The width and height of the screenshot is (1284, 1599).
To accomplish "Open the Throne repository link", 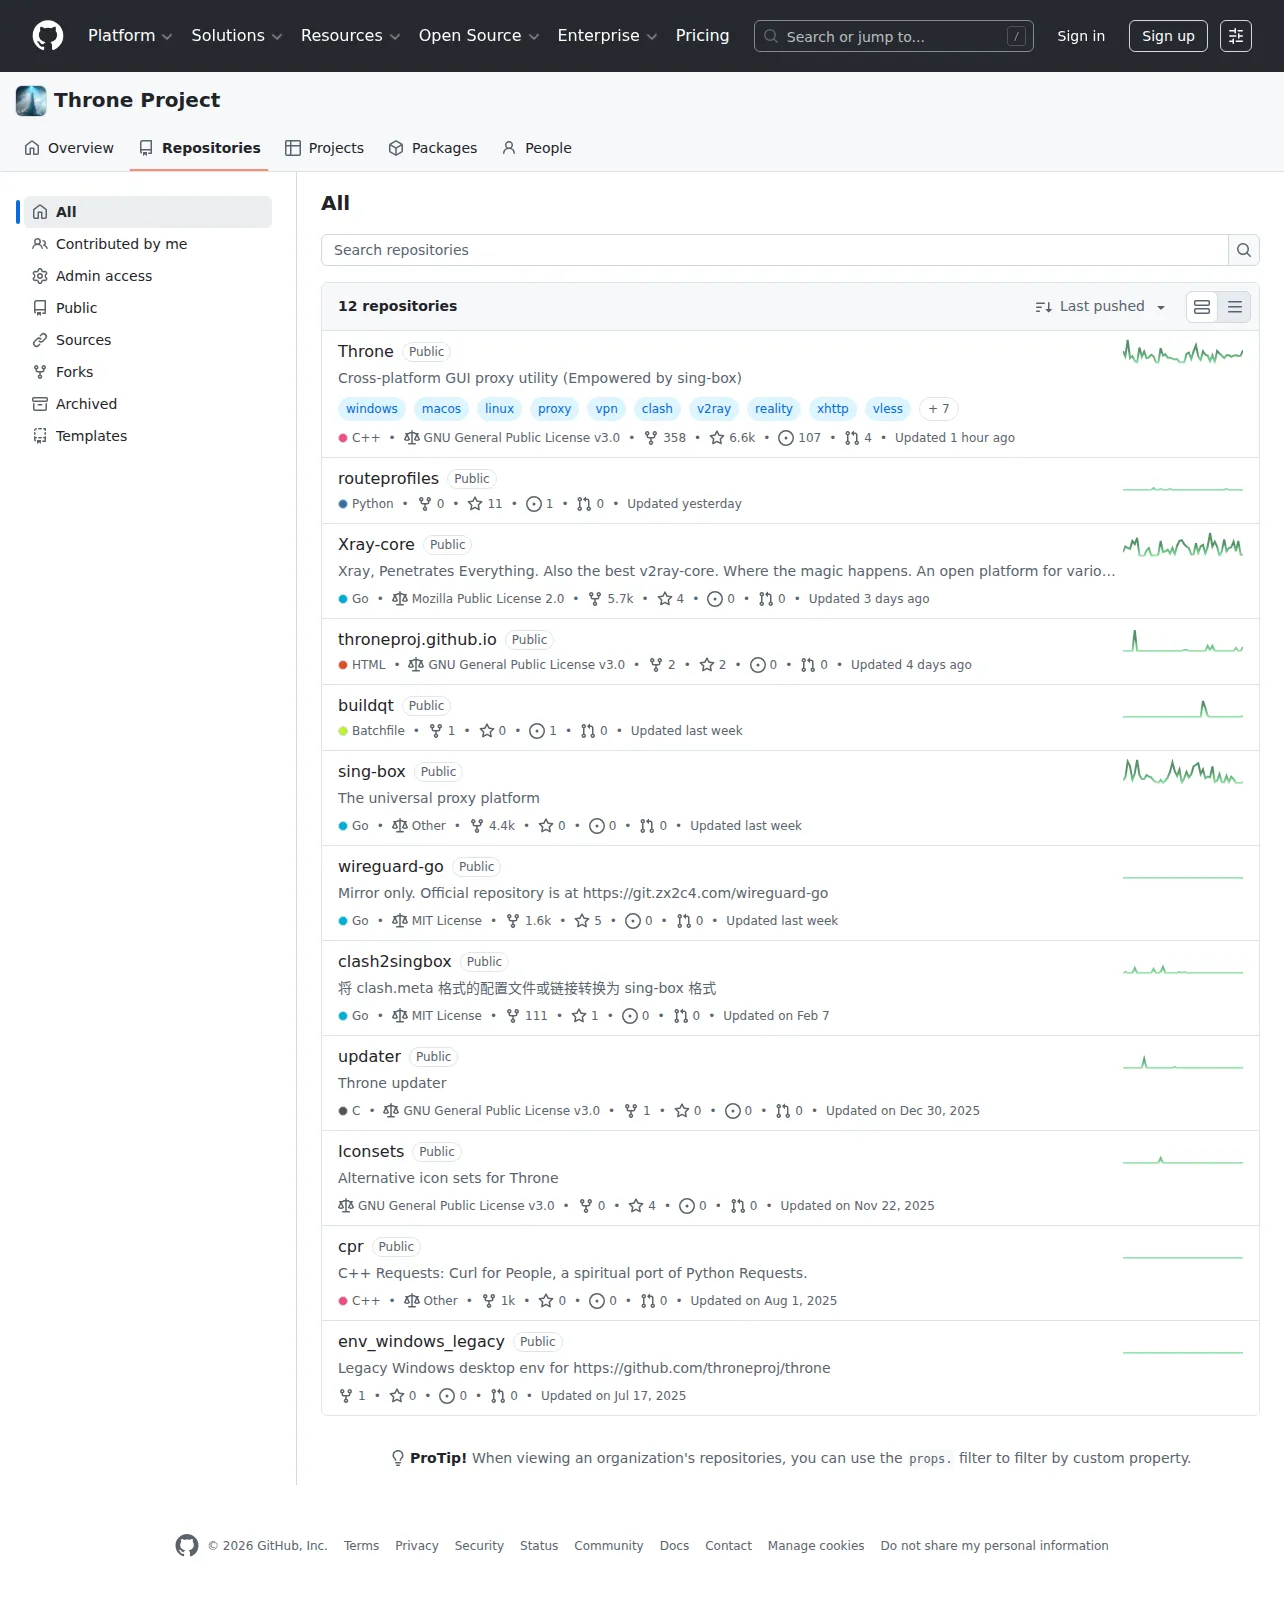I will (366, 352).
